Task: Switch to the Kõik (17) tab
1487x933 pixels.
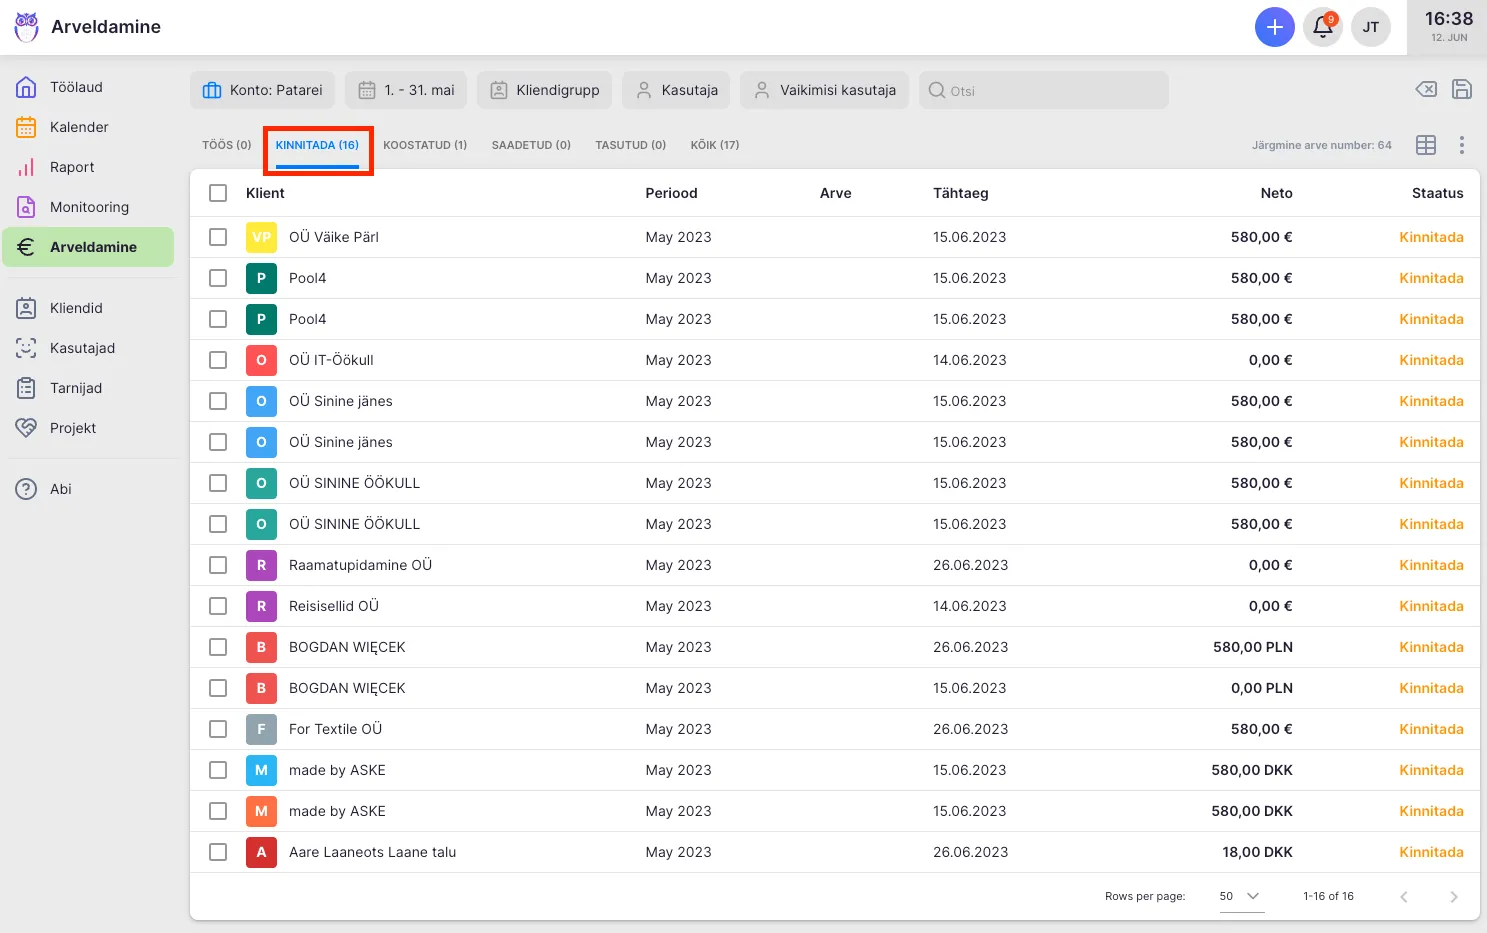Action: 714,145
